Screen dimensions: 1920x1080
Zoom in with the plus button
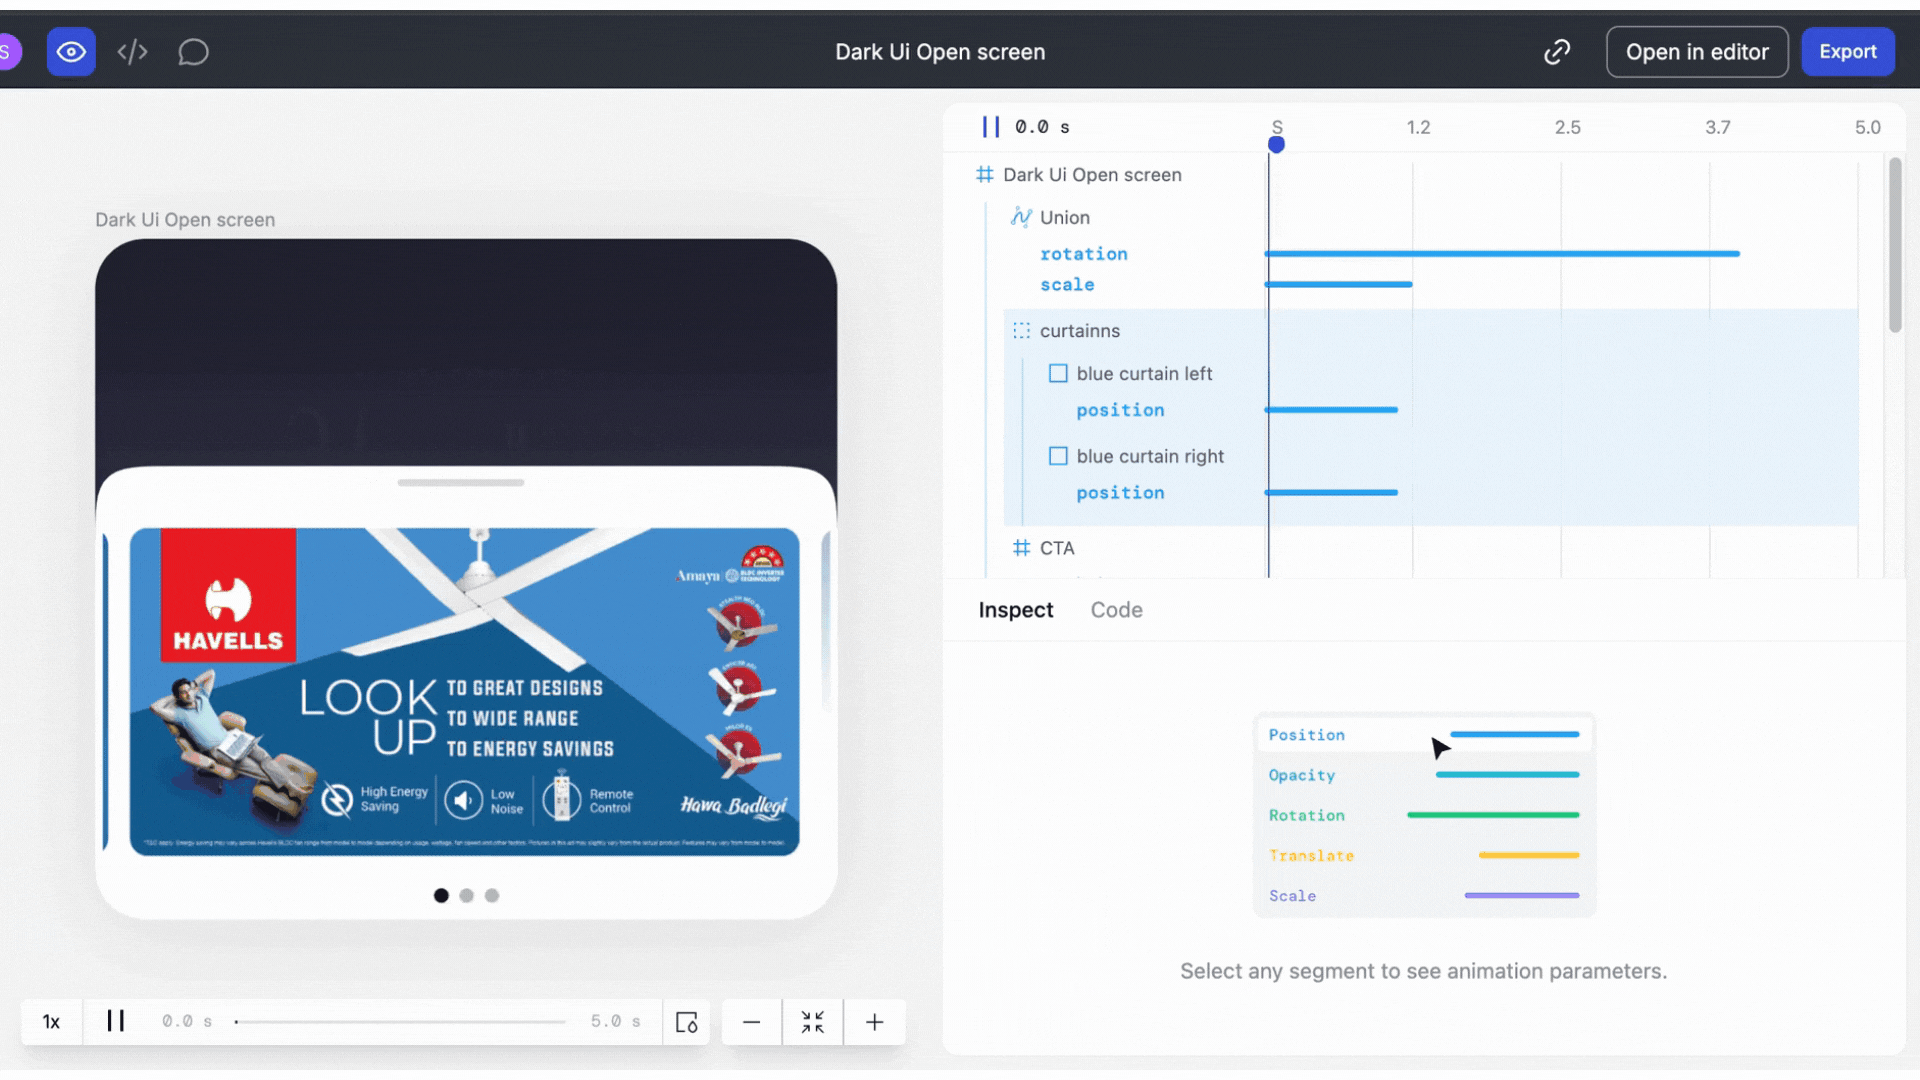[x=875, y=1022]
